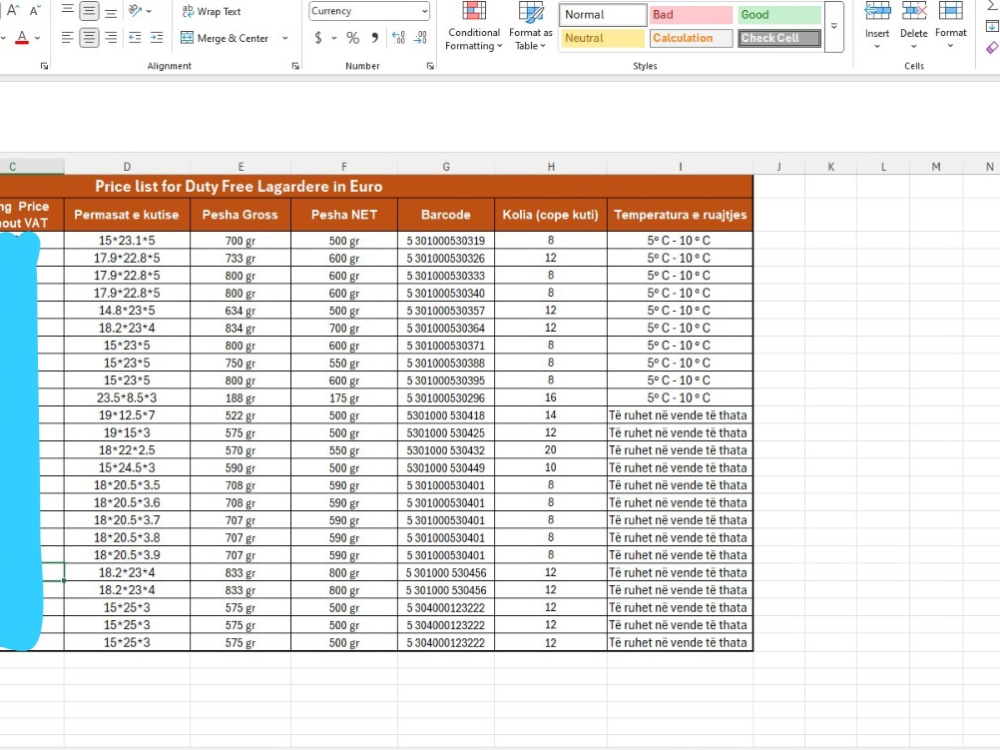1000x750 pixels.
Task: Select barcode cell 5301000 530418
Action: click(x=446, y=415)
